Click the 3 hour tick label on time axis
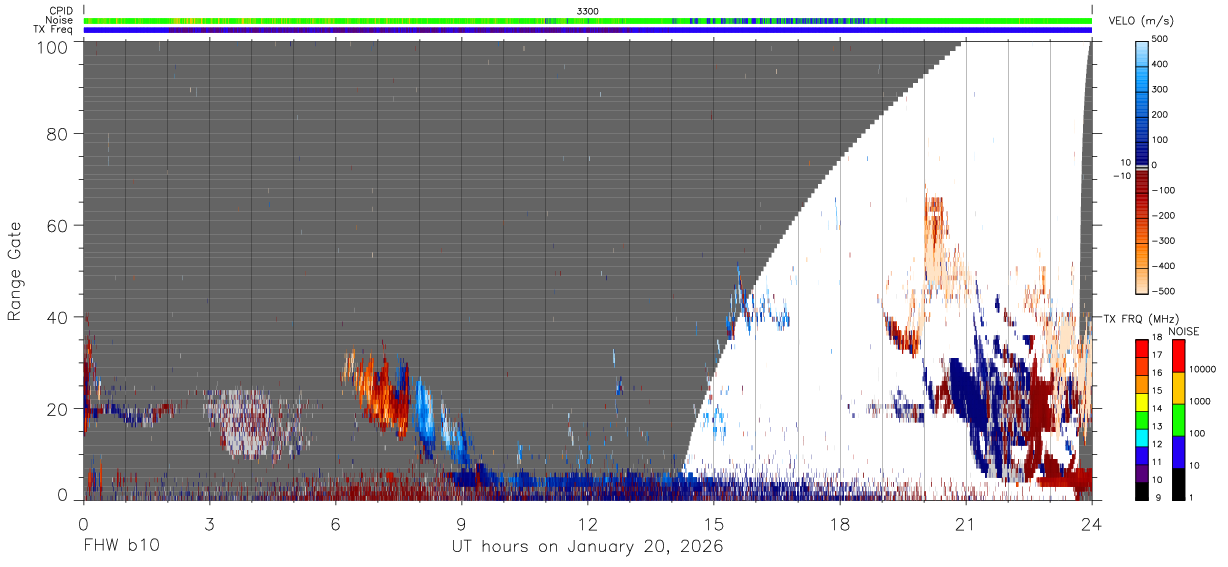Viewport: 1228px width, 567px height. pos(209,524)
